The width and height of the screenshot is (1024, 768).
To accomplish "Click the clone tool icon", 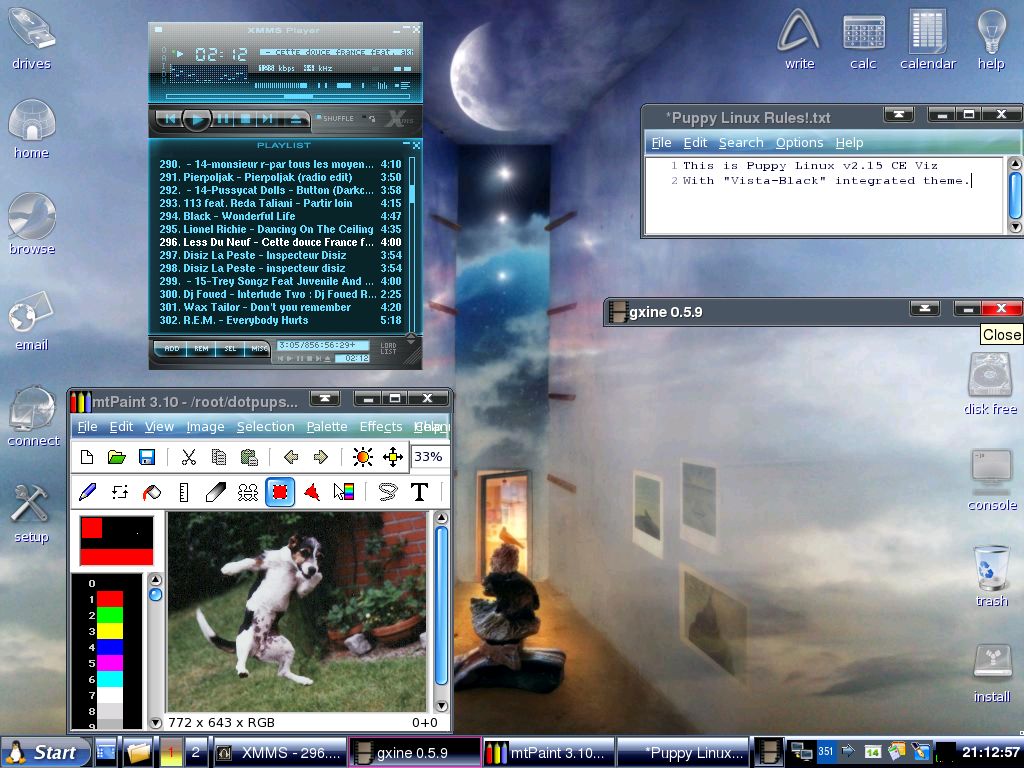I will pos(248,492).
